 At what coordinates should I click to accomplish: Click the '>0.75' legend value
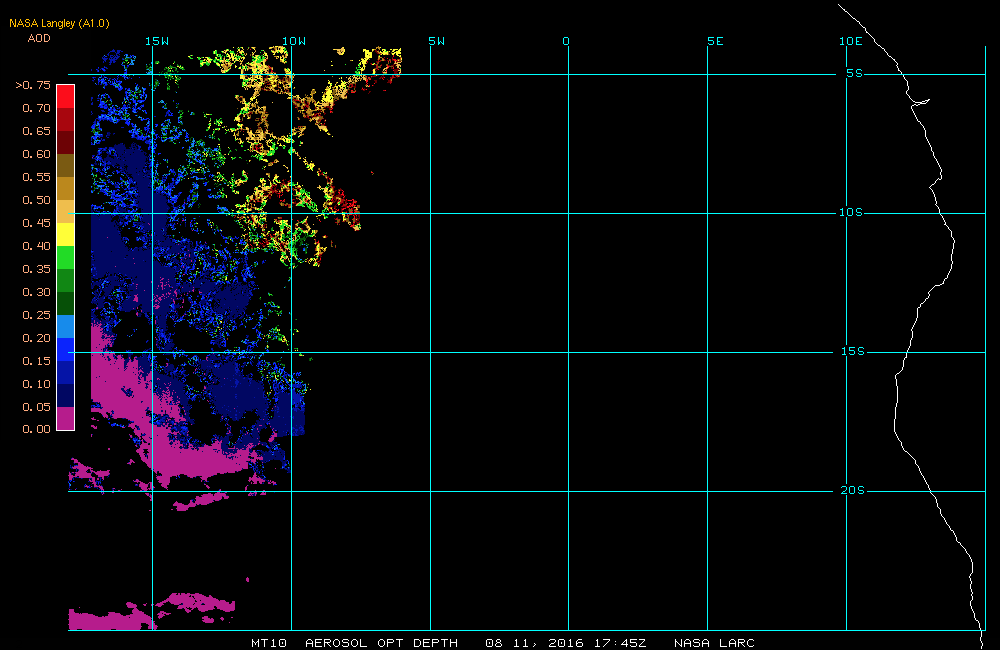click(x=33, y=85)
